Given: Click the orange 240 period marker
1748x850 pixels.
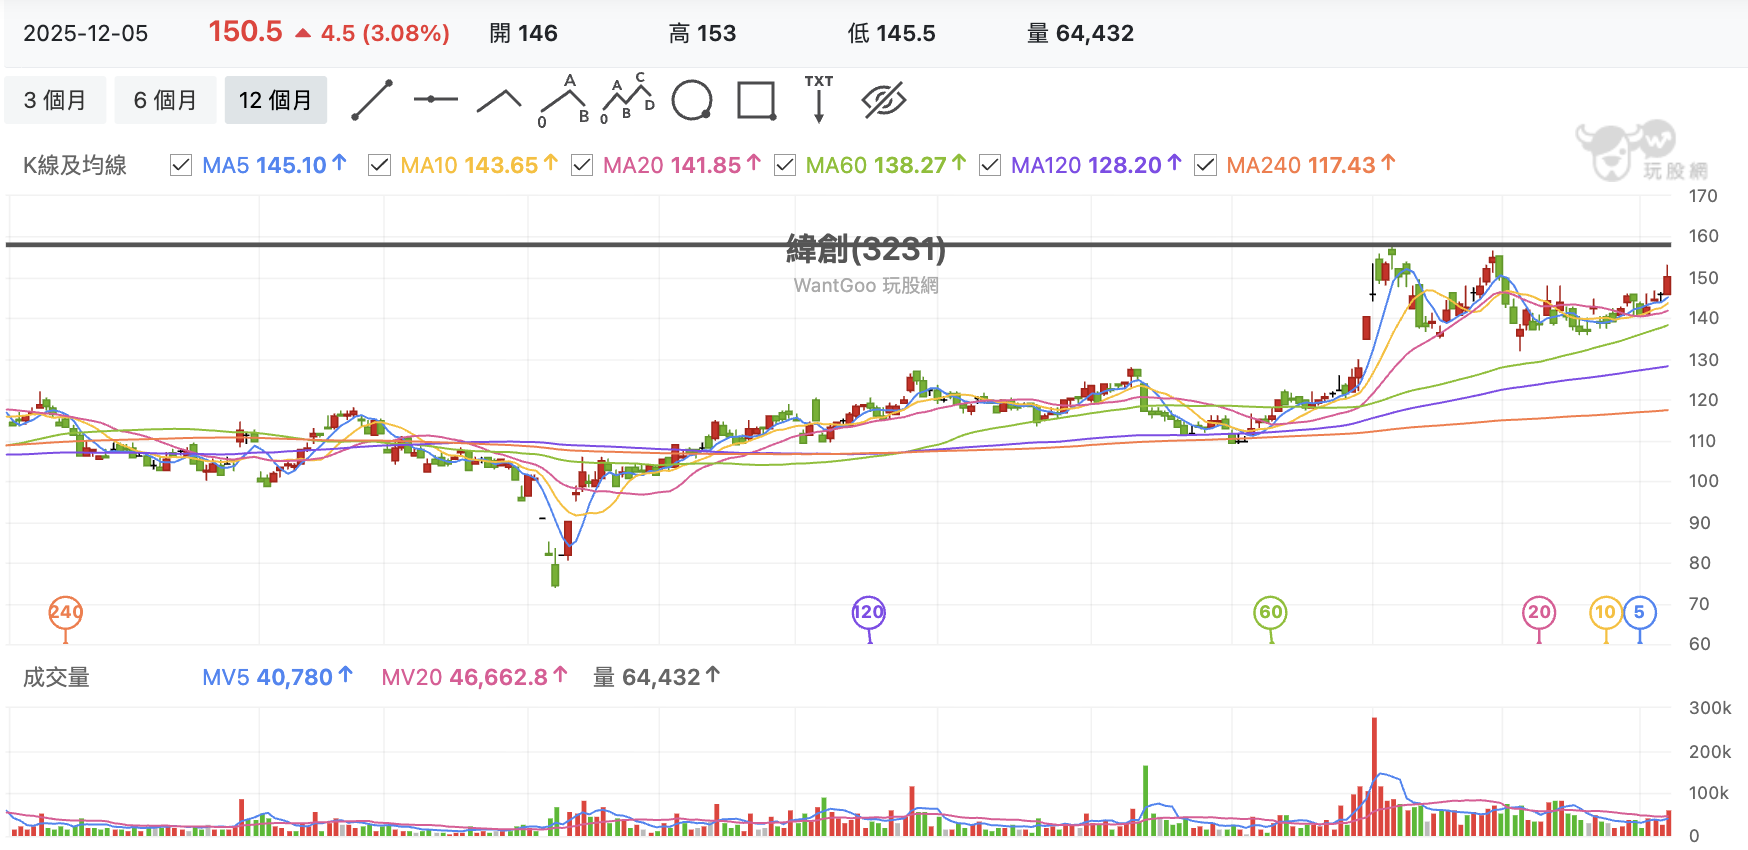Looking at the screenshot, I should (66, 612).
